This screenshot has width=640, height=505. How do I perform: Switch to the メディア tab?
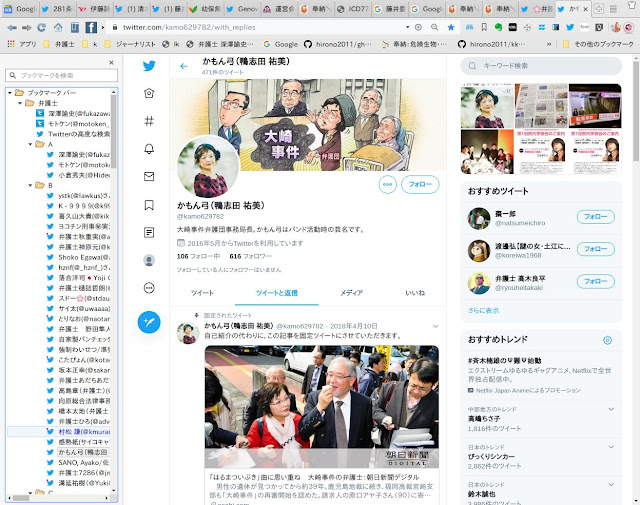point(351,293)
